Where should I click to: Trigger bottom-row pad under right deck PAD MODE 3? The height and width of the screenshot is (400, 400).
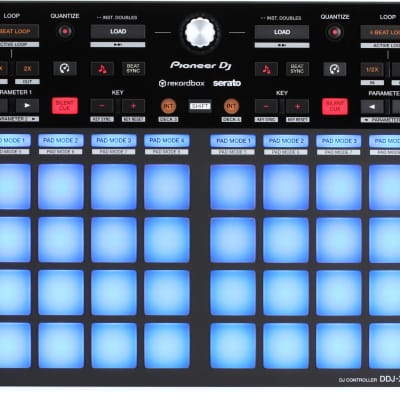click(x=339, y=346)
